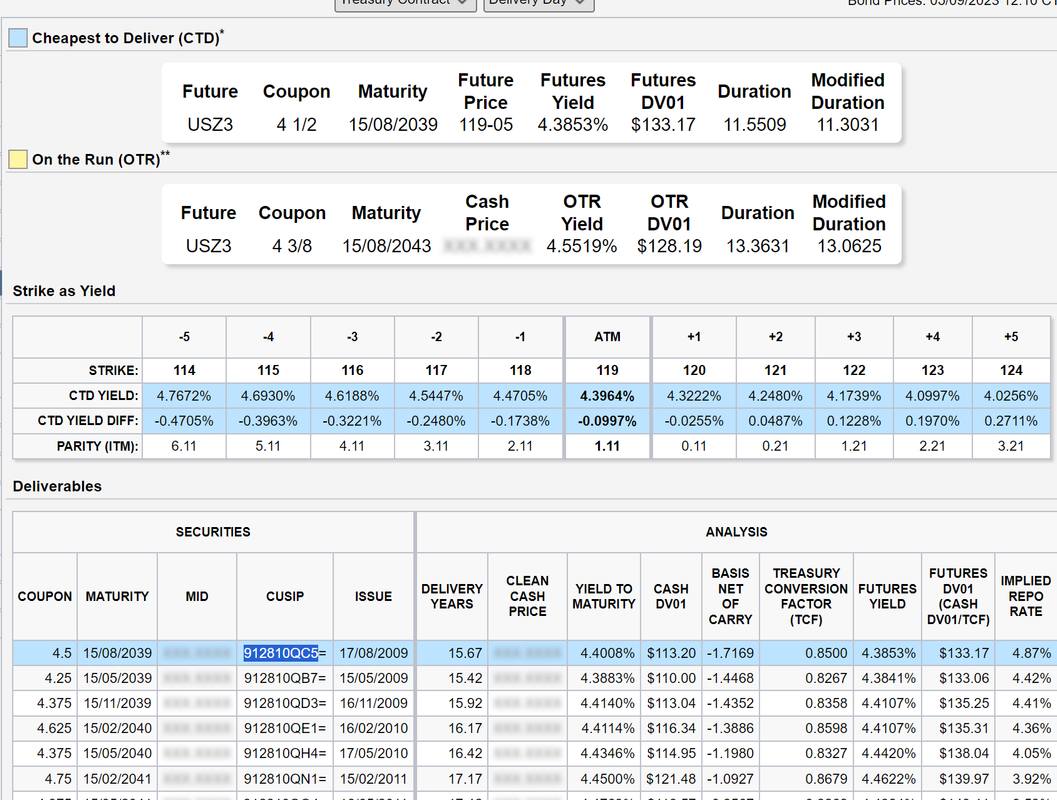Click CTD yield diff 0.2711% cell
The width and height of the screenshot is (1057, 800).
pos(1011,421)
